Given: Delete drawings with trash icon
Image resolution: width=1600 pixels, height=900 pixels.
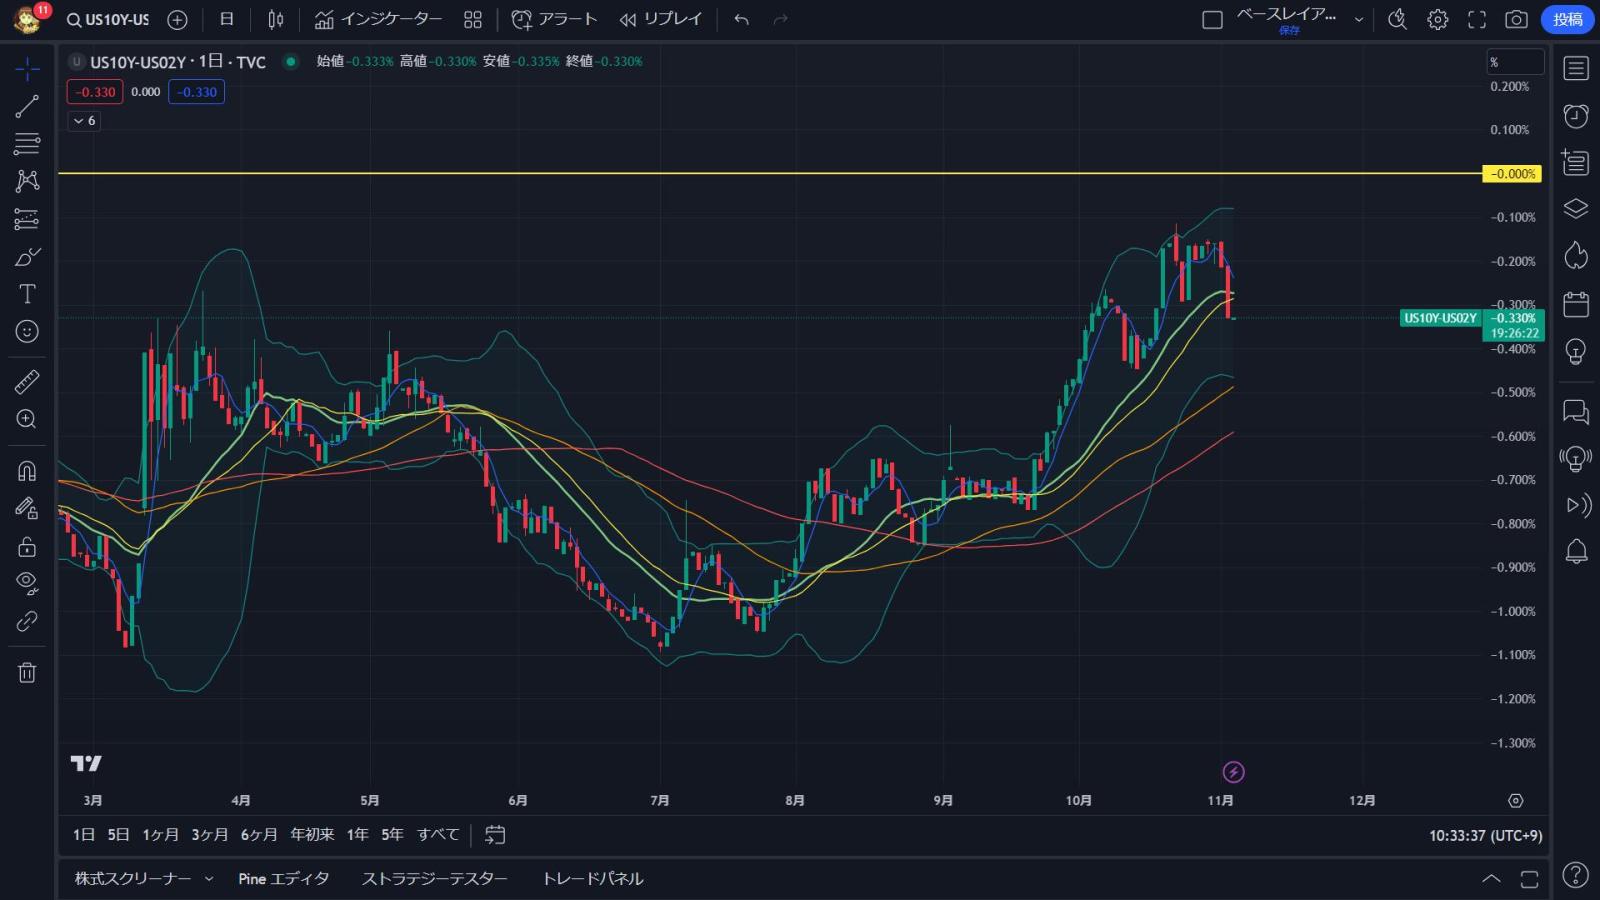Looking at the screenshot, I should click(x=27, y=672).
